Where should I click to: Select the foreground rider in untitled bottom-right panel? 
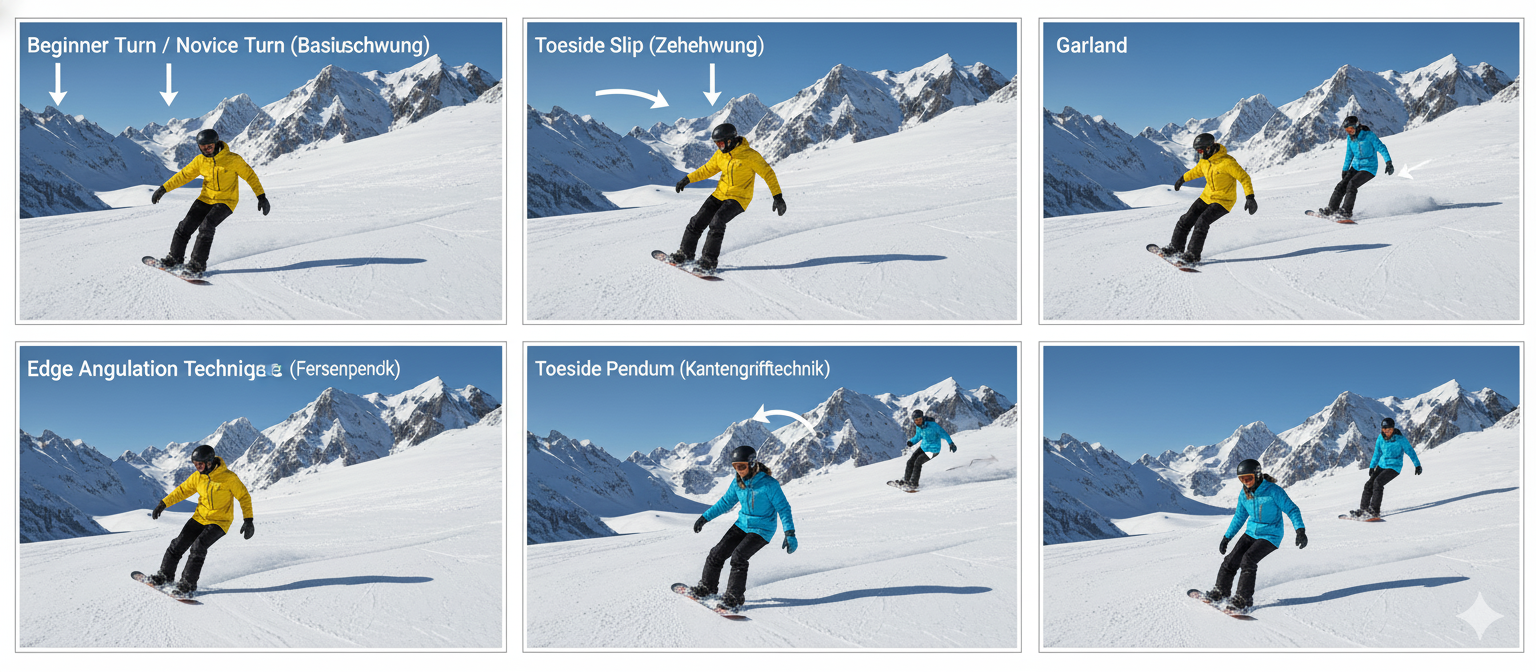(1251, 538)
